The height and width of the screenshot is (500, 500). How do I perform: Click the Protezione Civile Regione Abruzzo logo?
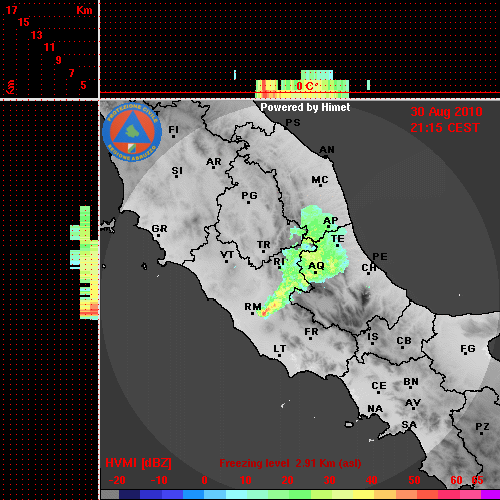(x=132, y=133)
